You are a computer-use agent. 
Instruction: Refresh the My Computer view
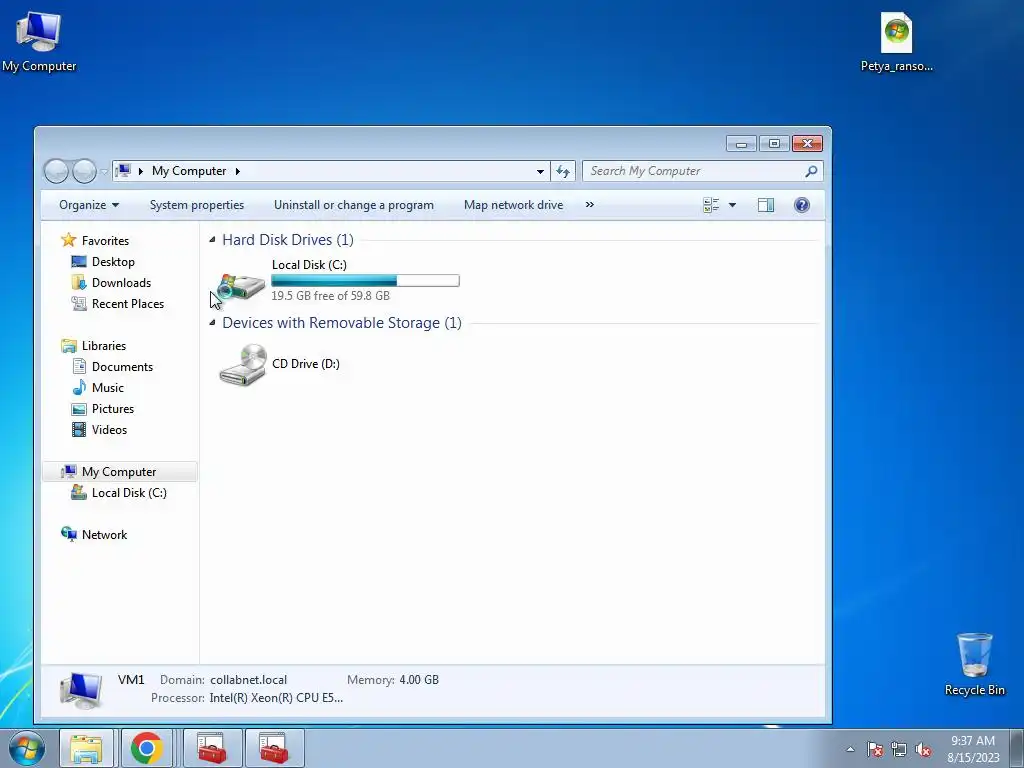(x=563, y=171)
